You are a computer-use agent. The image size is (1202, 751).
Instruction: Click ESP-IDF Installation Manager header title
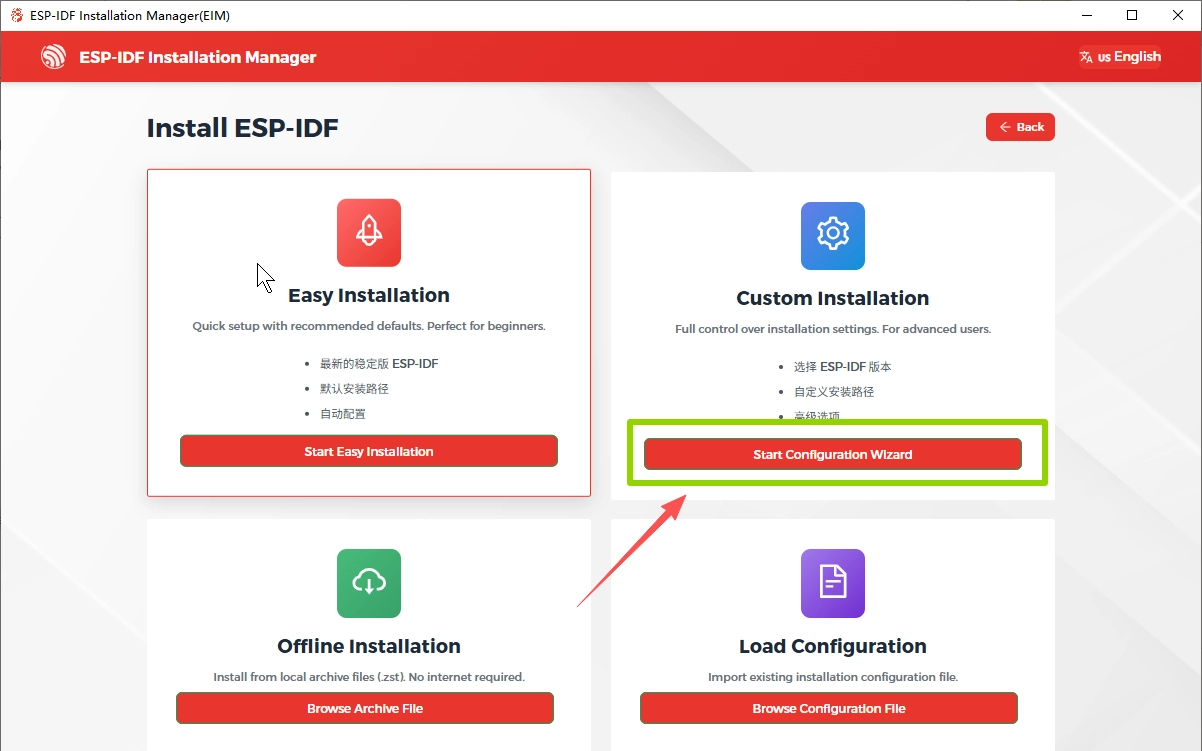198,57
